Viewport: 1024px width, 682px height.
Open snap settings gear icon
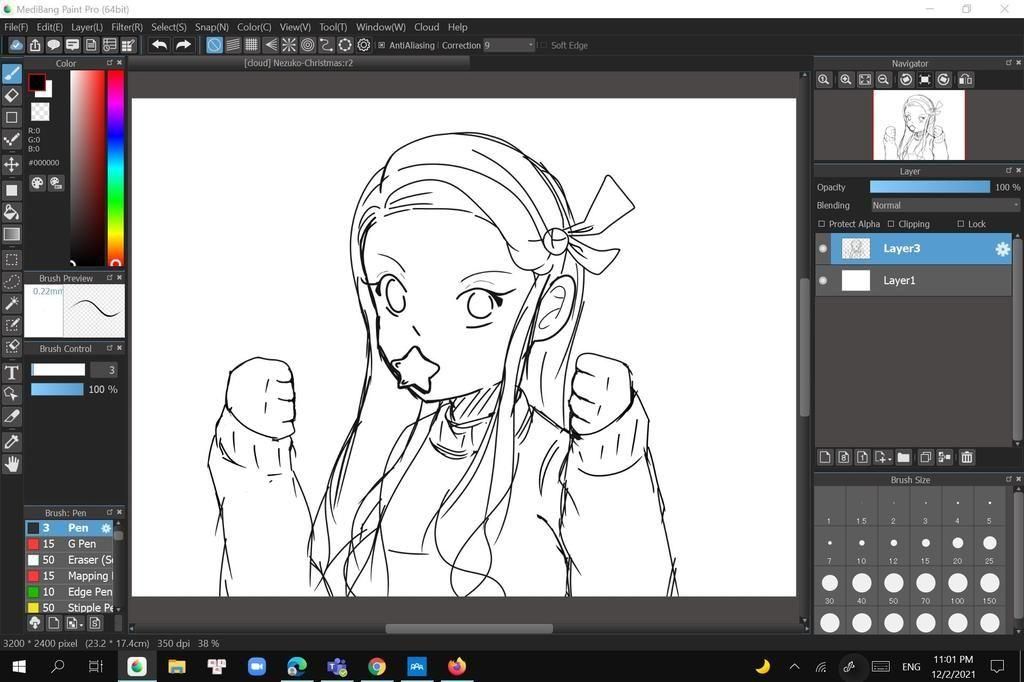[x=364, y=45]
